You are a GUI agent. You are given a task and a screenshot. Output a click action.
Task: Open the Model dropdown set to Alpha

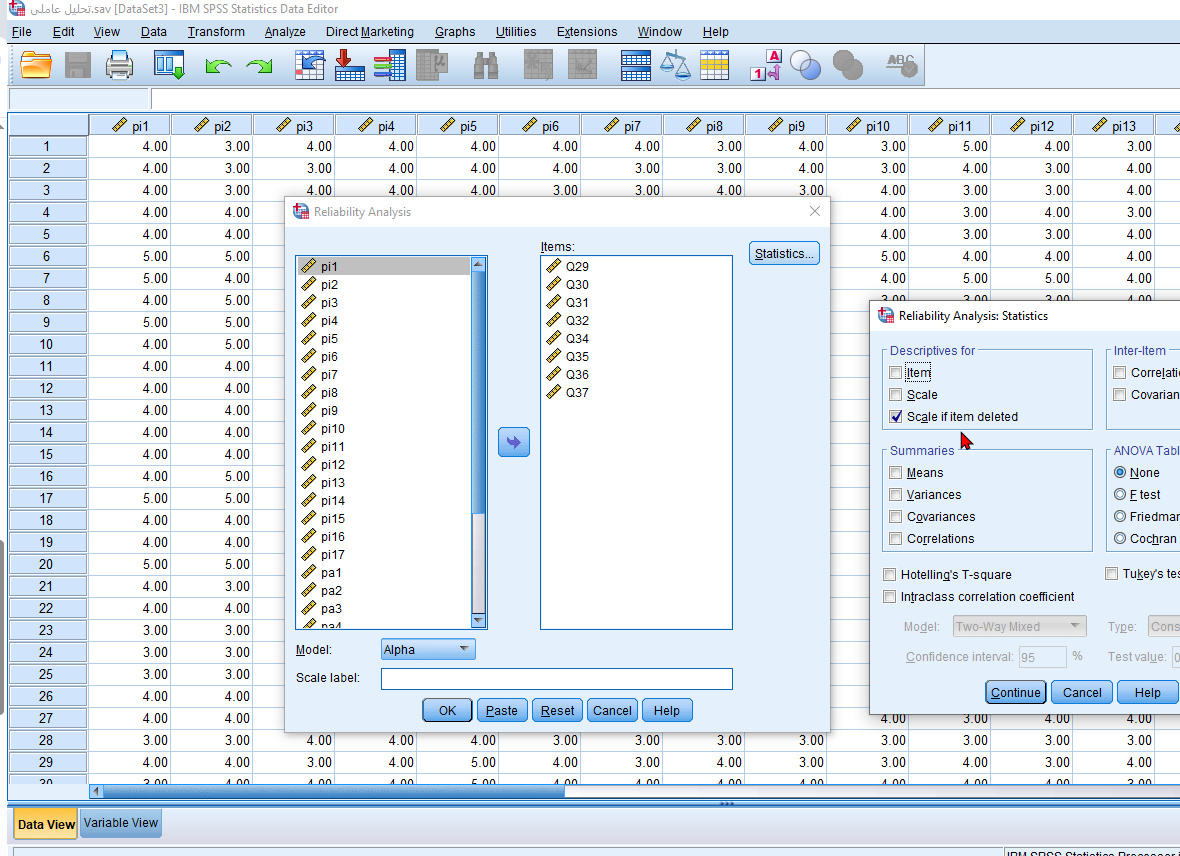click(x=428, y=650)
